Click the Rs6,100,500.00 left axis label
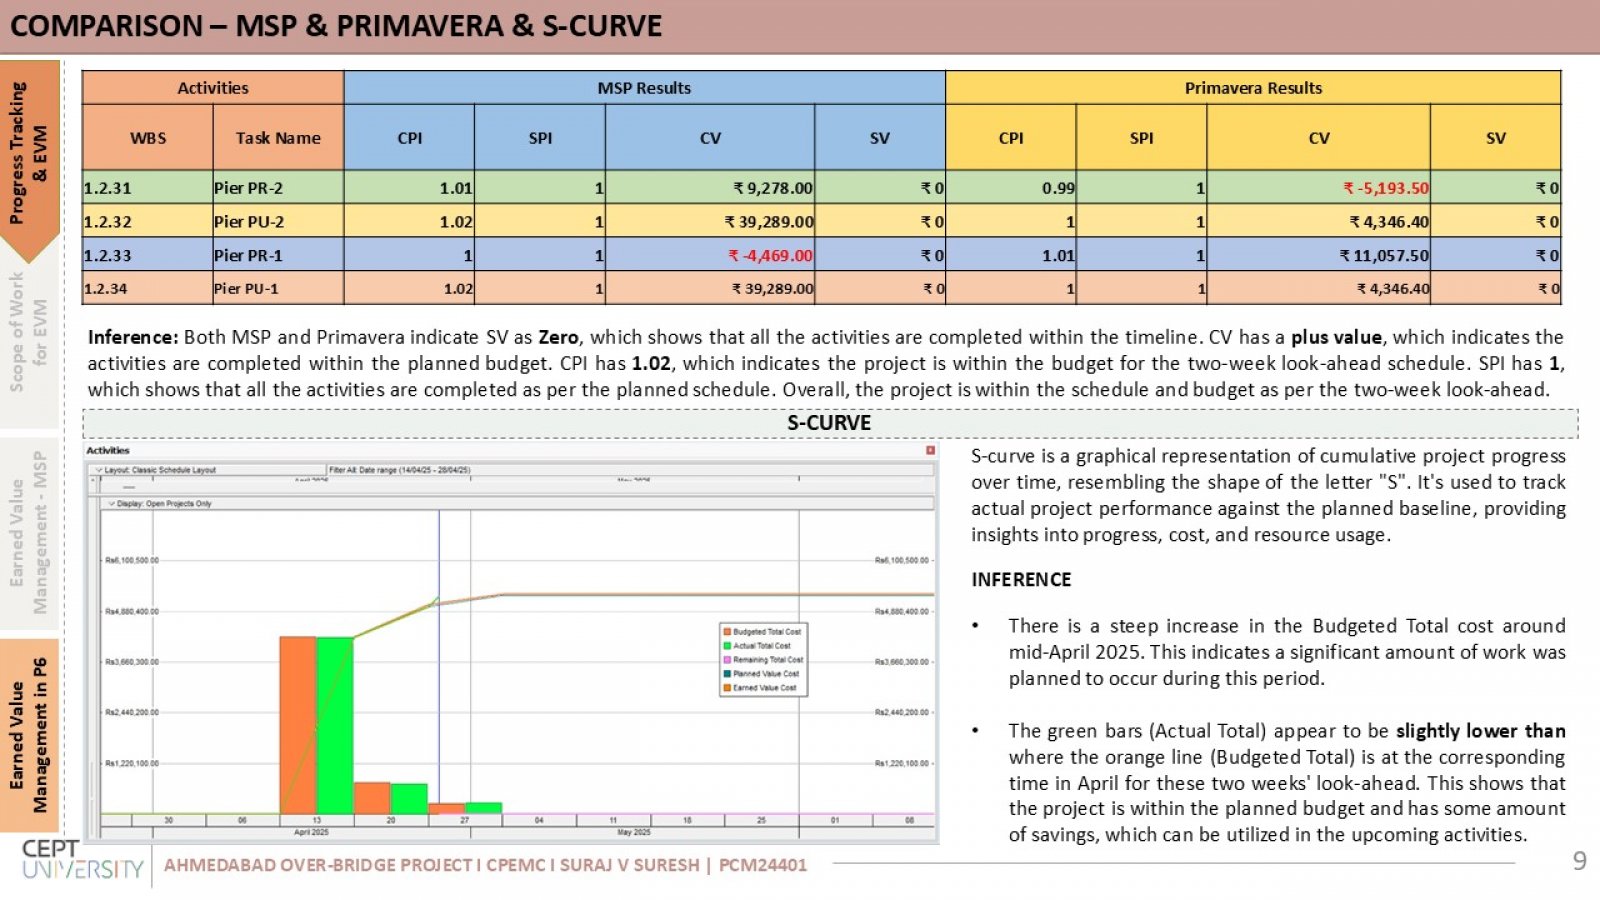The image size is (1600, 900). click(131, 560)
